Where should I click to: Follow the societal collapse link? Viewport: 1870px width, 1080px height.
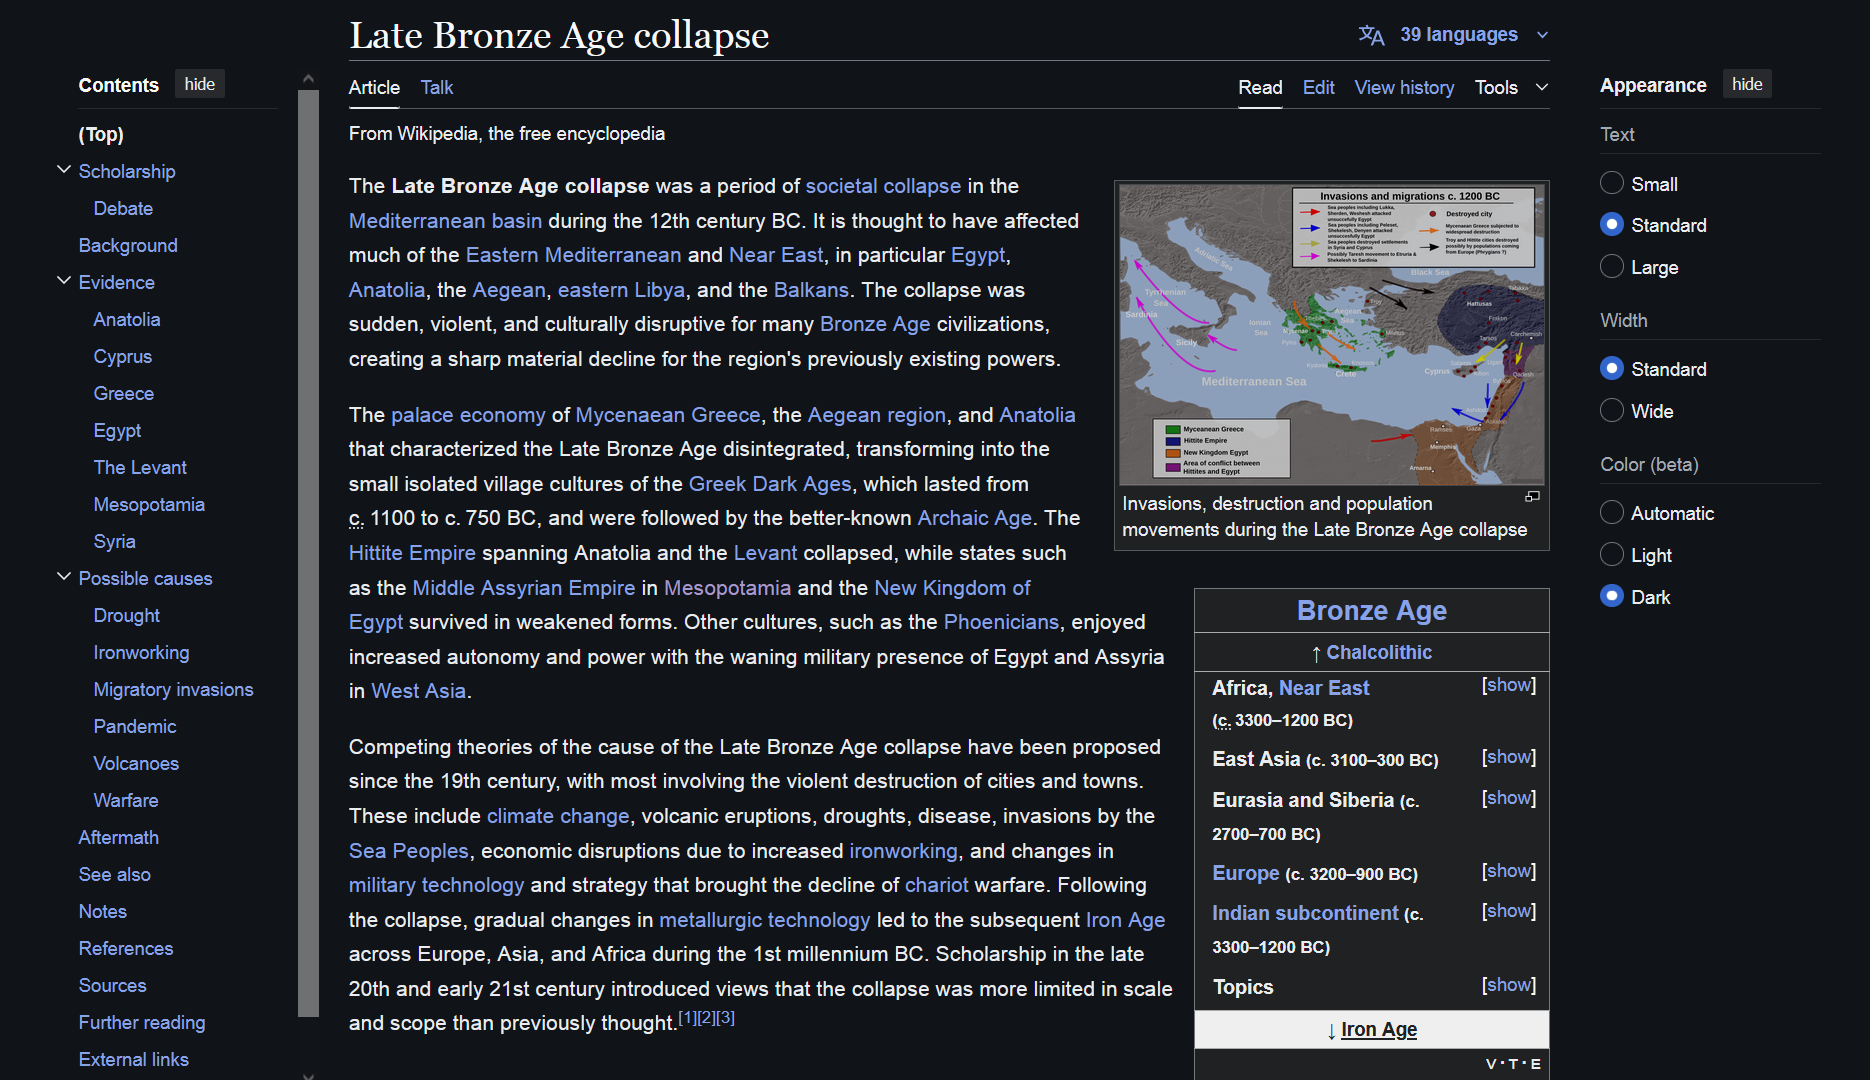883,186
